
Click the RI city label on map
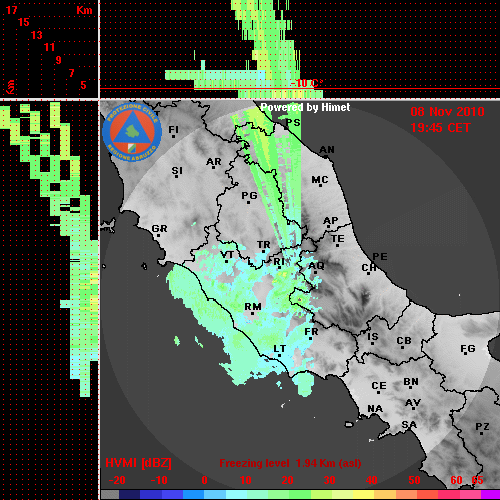[x=279, y=262]
